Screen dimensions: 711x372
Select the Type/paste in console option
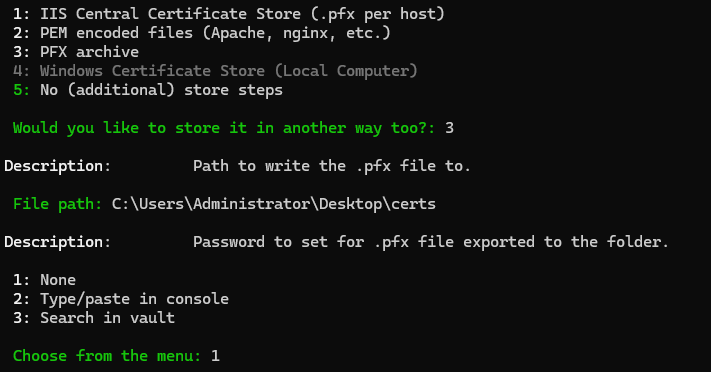pos(121,299)
